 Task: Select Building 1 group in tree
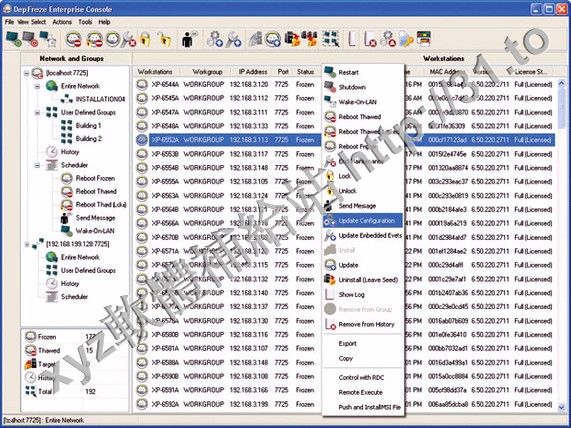(88, 126)
